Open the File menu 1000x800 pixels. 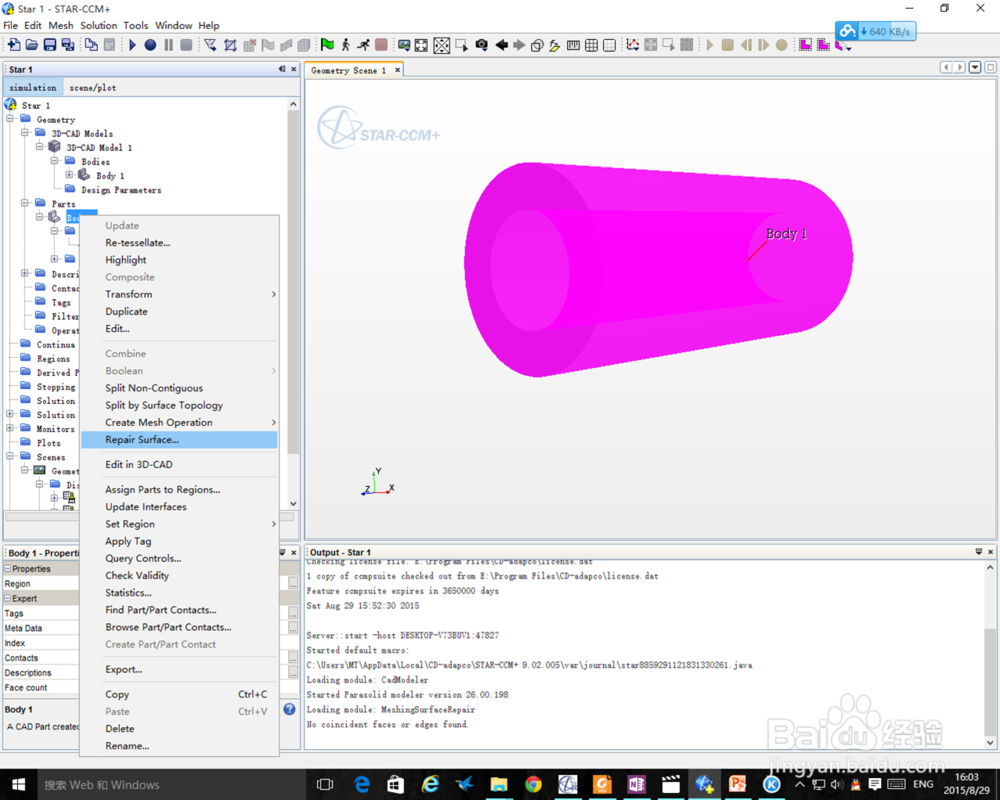pos(10,26)
